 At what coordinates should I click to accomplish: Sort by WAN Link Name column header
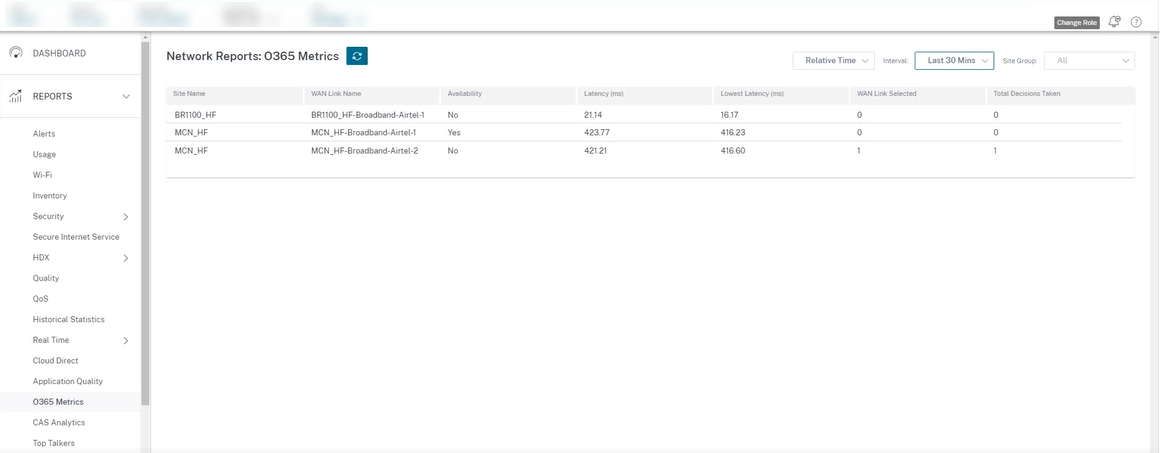[336, 94]
